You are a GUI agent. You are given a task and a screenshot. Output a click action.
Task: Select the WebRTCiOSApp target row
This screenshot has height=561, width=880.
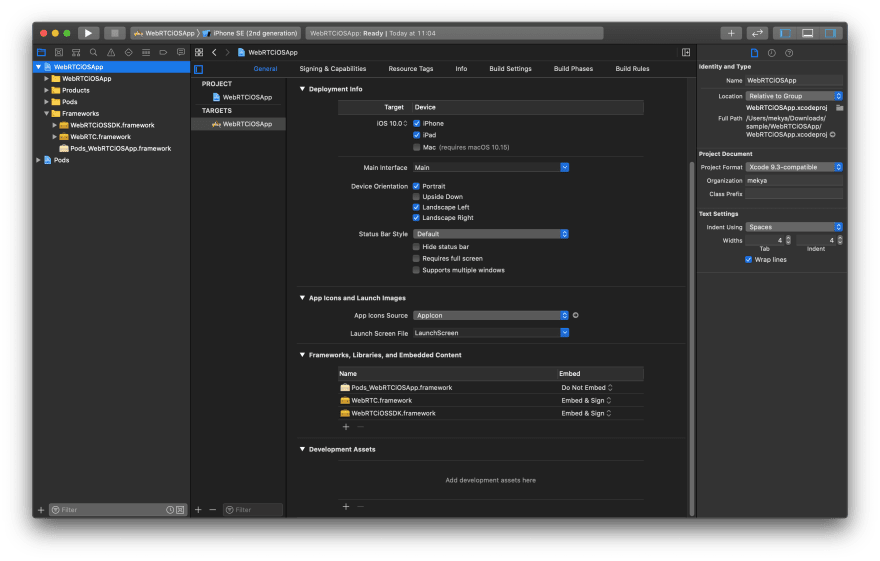pyautogui.click(x=239, y=124)
